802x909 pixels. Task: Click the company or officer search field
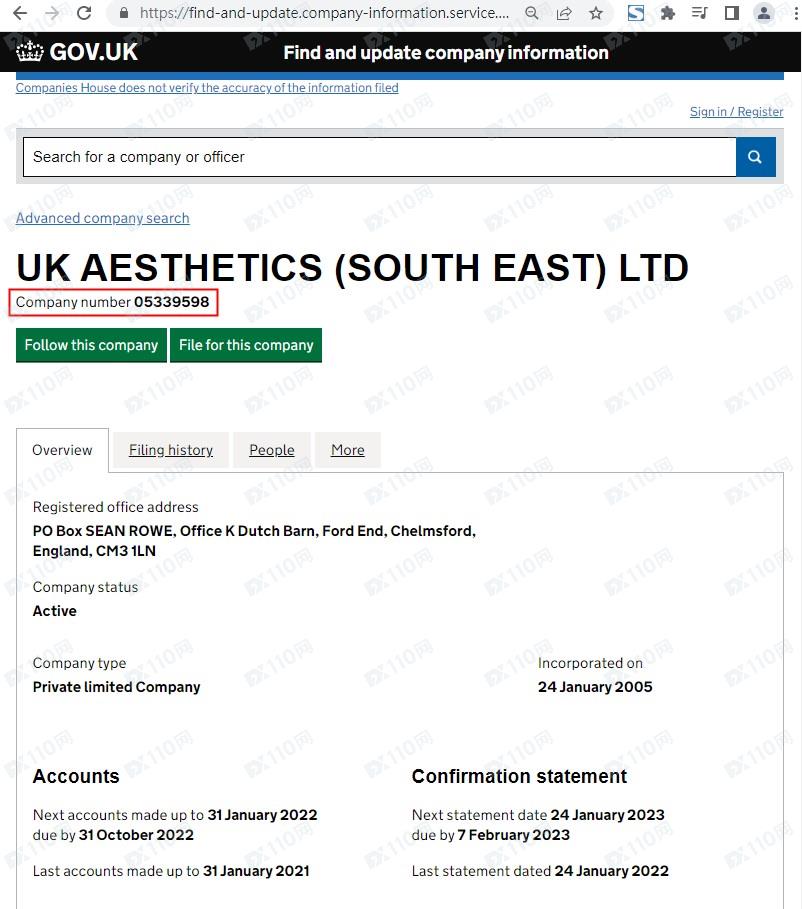[379, 157]
